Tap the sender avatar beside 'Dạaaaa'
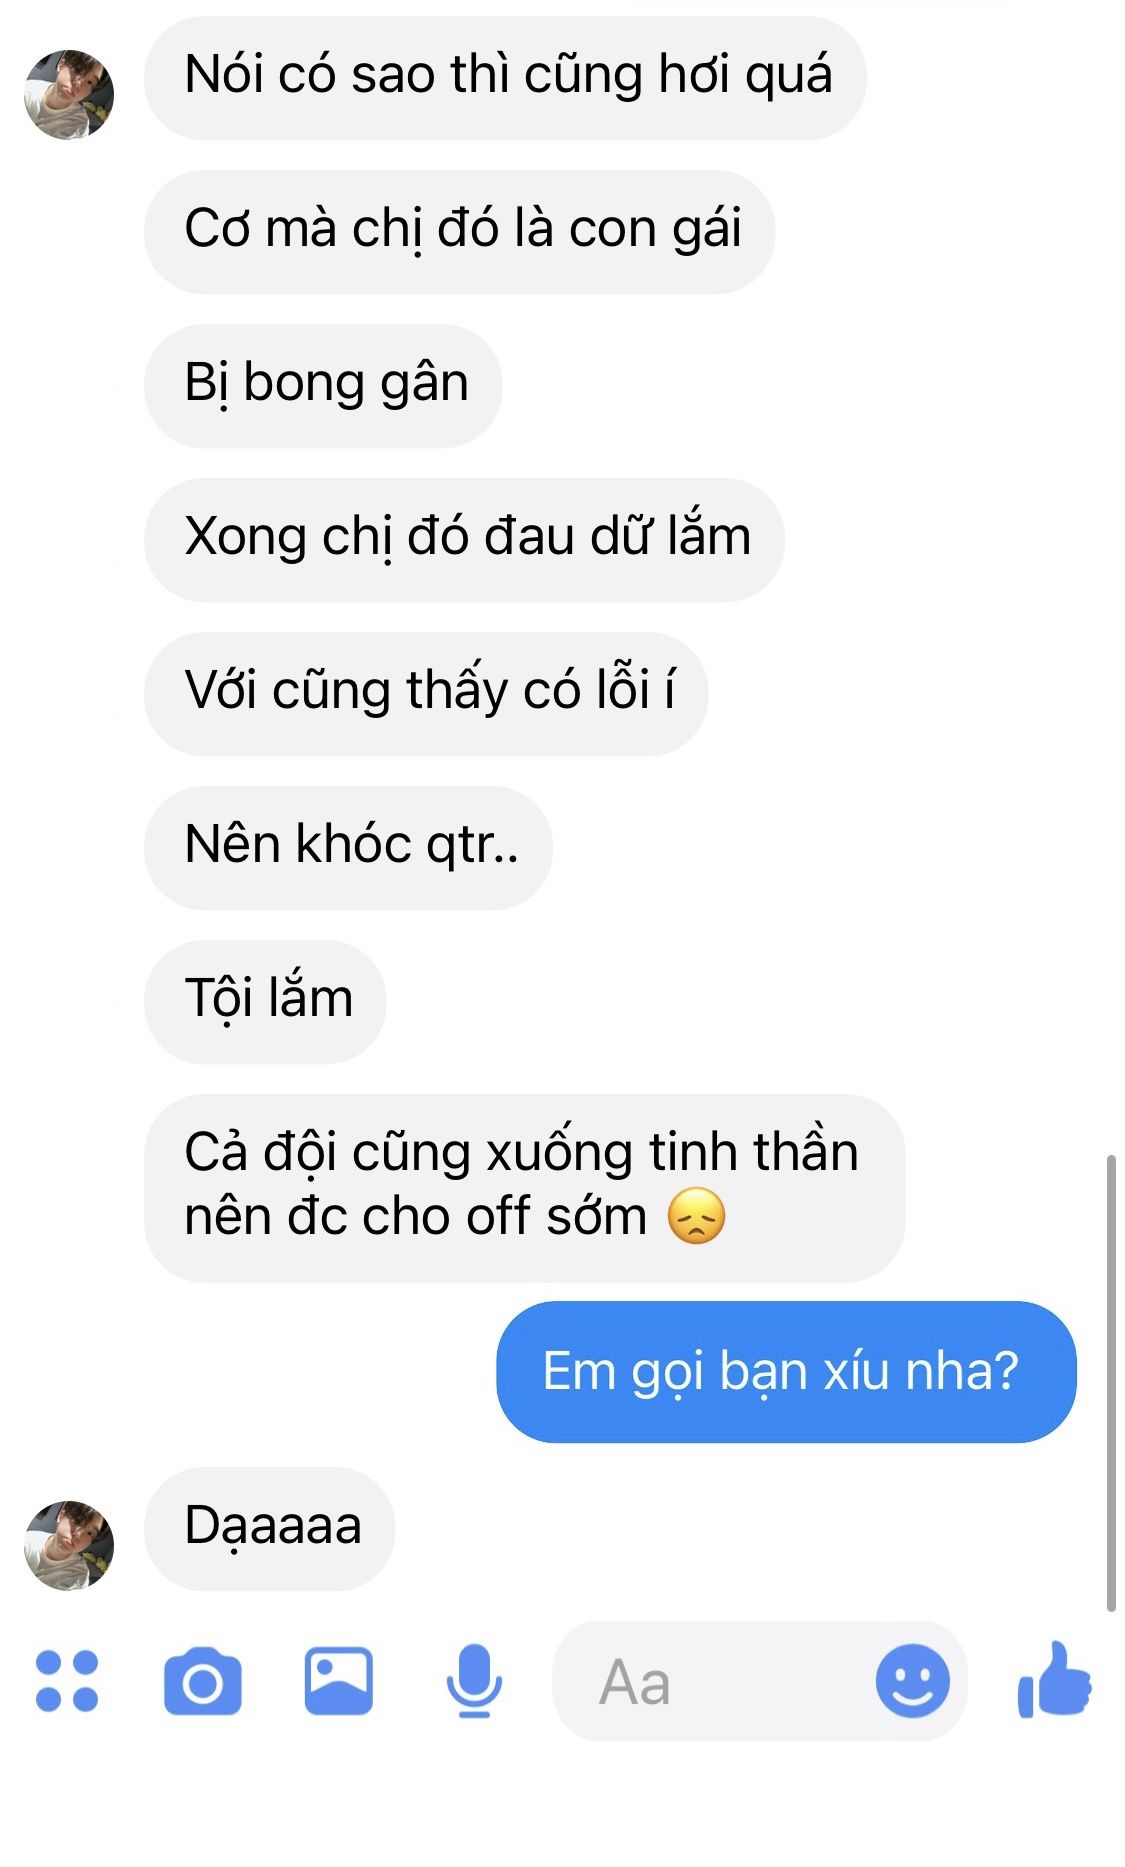The image size is (1125, 1867). point(69,1545)
